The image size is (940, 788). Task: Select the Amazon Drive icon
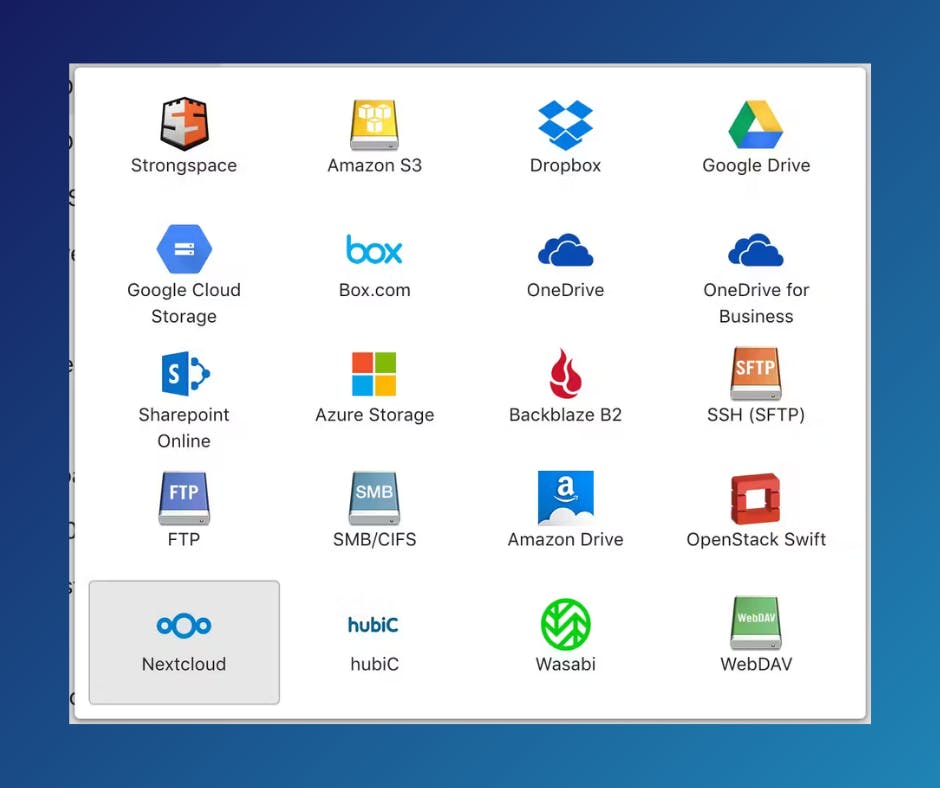(x=565, y=498)
